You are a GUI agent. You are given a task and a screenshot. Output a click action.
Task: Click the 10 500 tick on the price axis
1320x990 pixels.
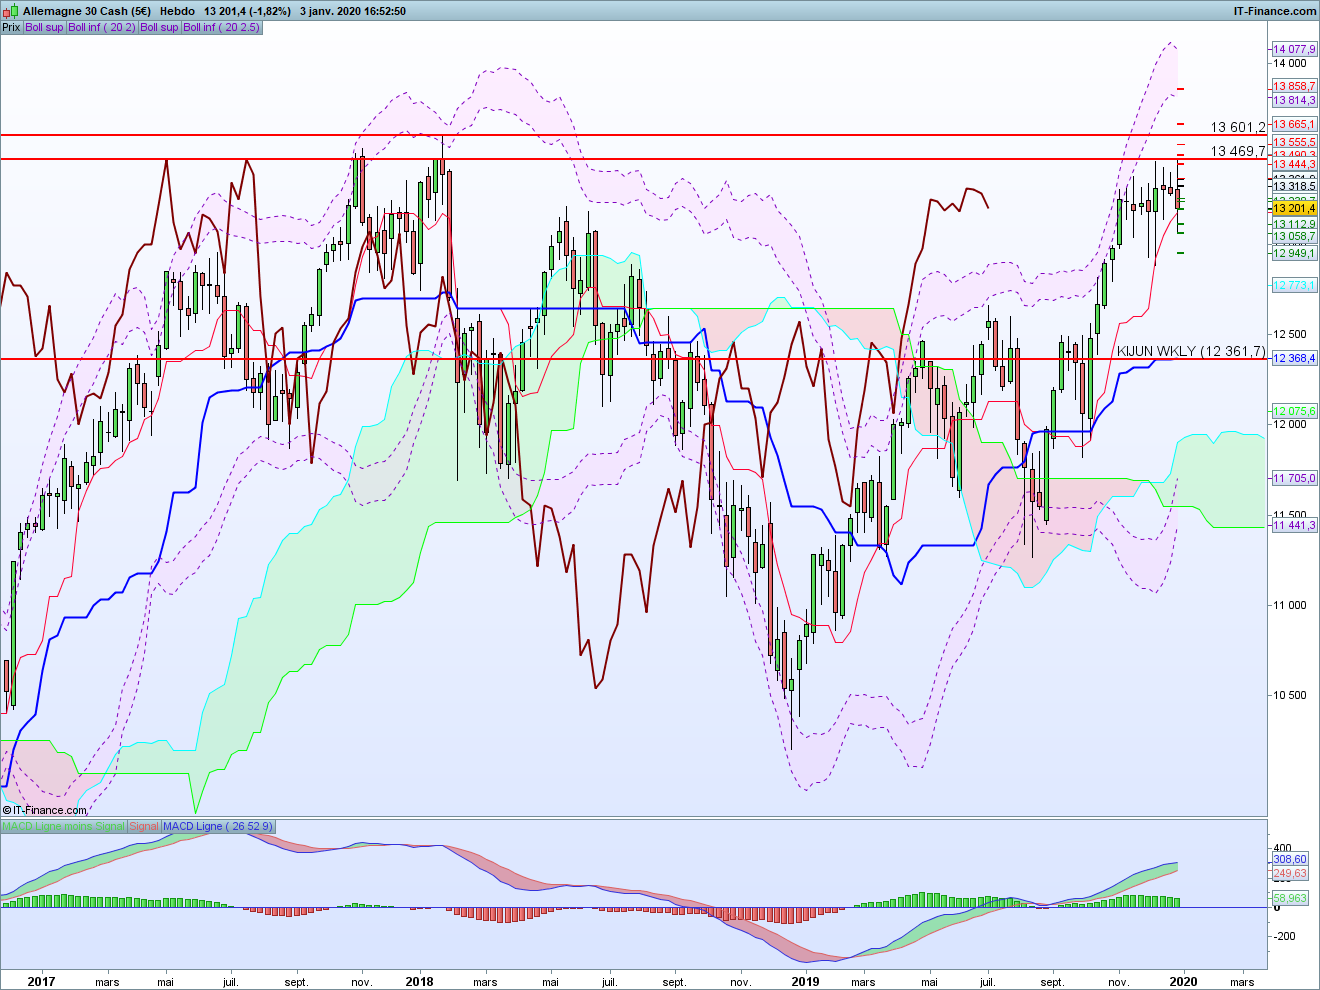(x=1290, y=695)
